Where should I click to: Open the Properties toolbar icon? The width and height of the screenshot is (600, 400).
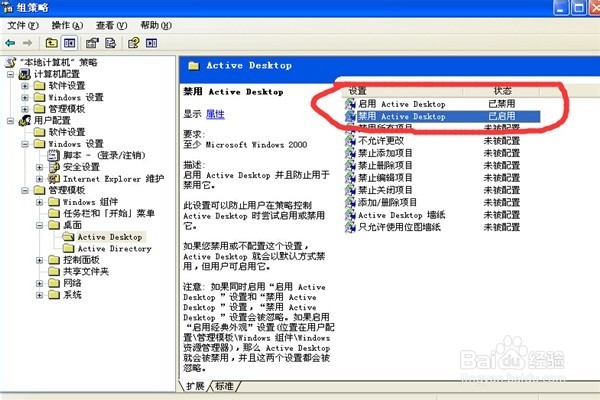point(92,43)
